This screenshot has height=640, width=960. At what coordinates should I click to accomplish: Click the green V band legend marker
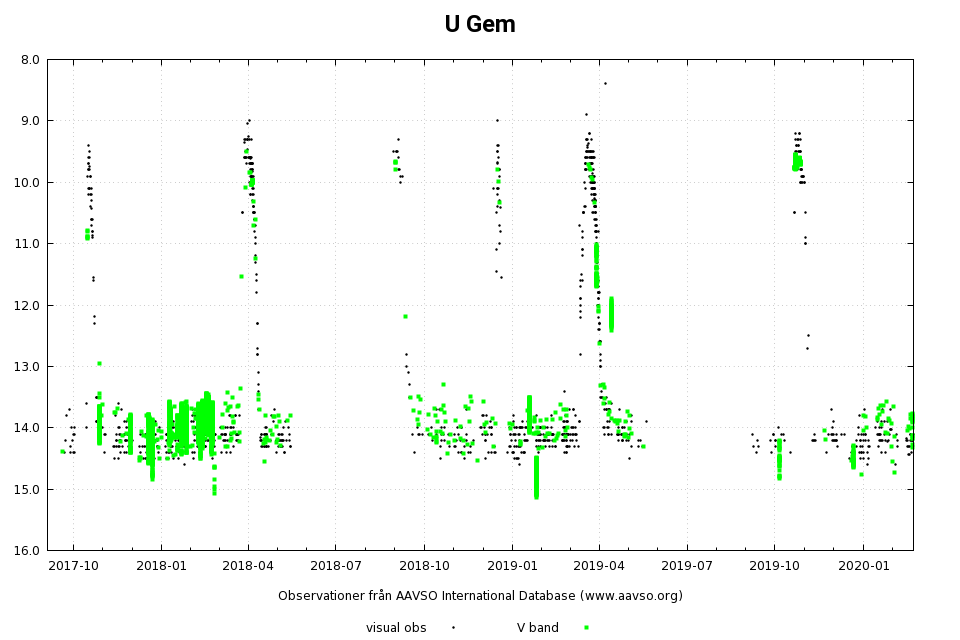pos(586,628)
